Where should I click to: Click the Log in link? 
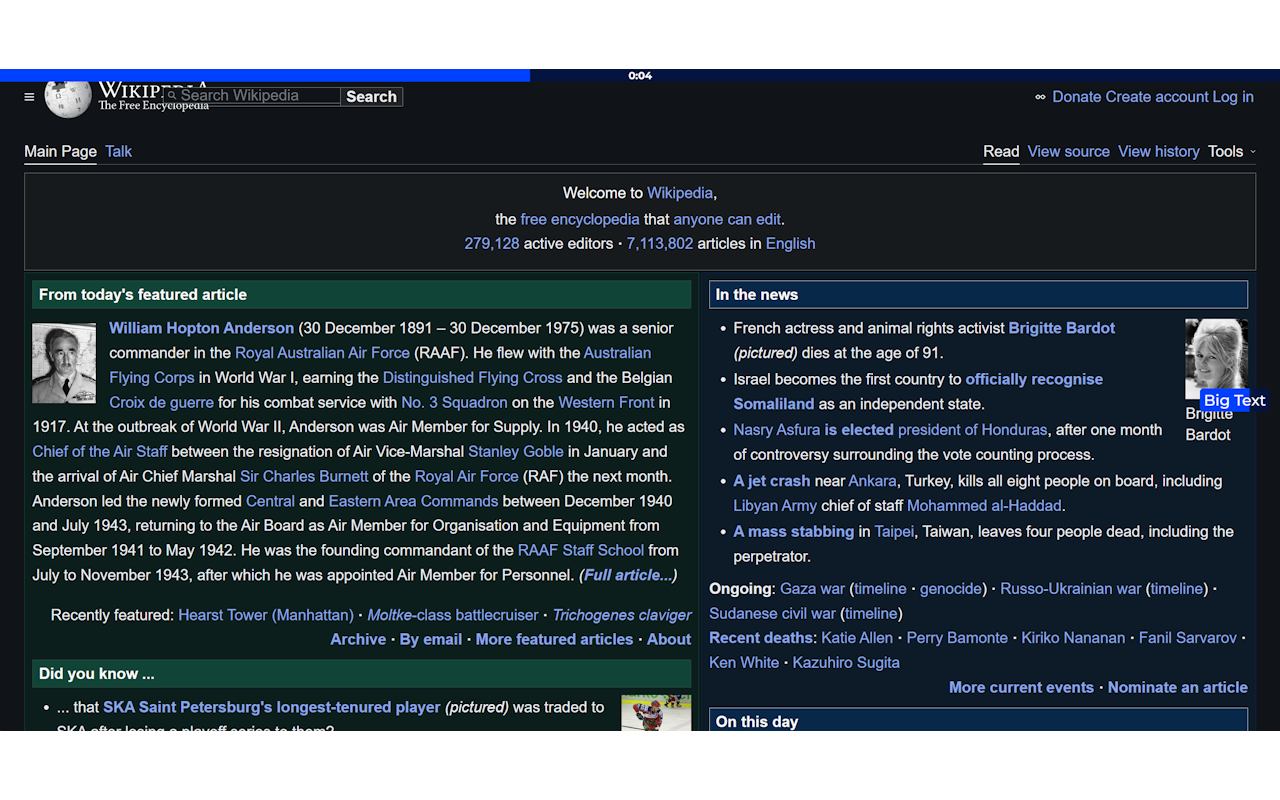1233,97
